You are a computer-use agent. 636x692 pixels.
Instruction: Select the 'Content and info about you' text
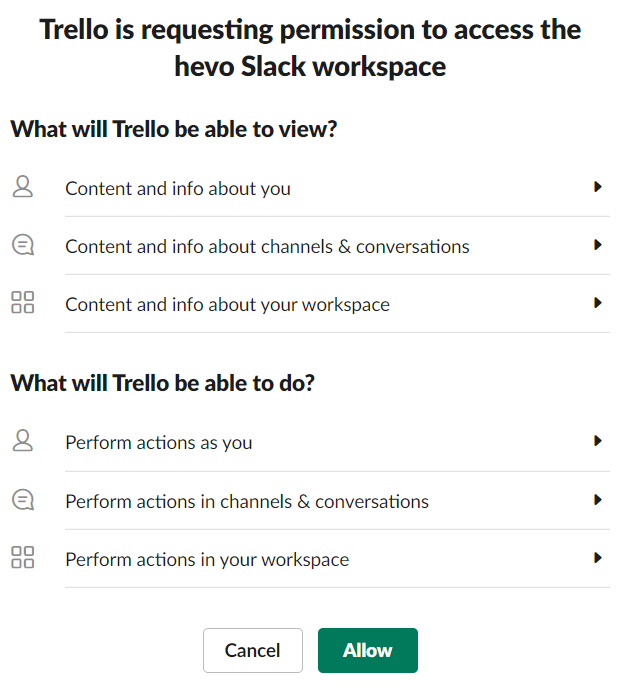tap(178, 189)
